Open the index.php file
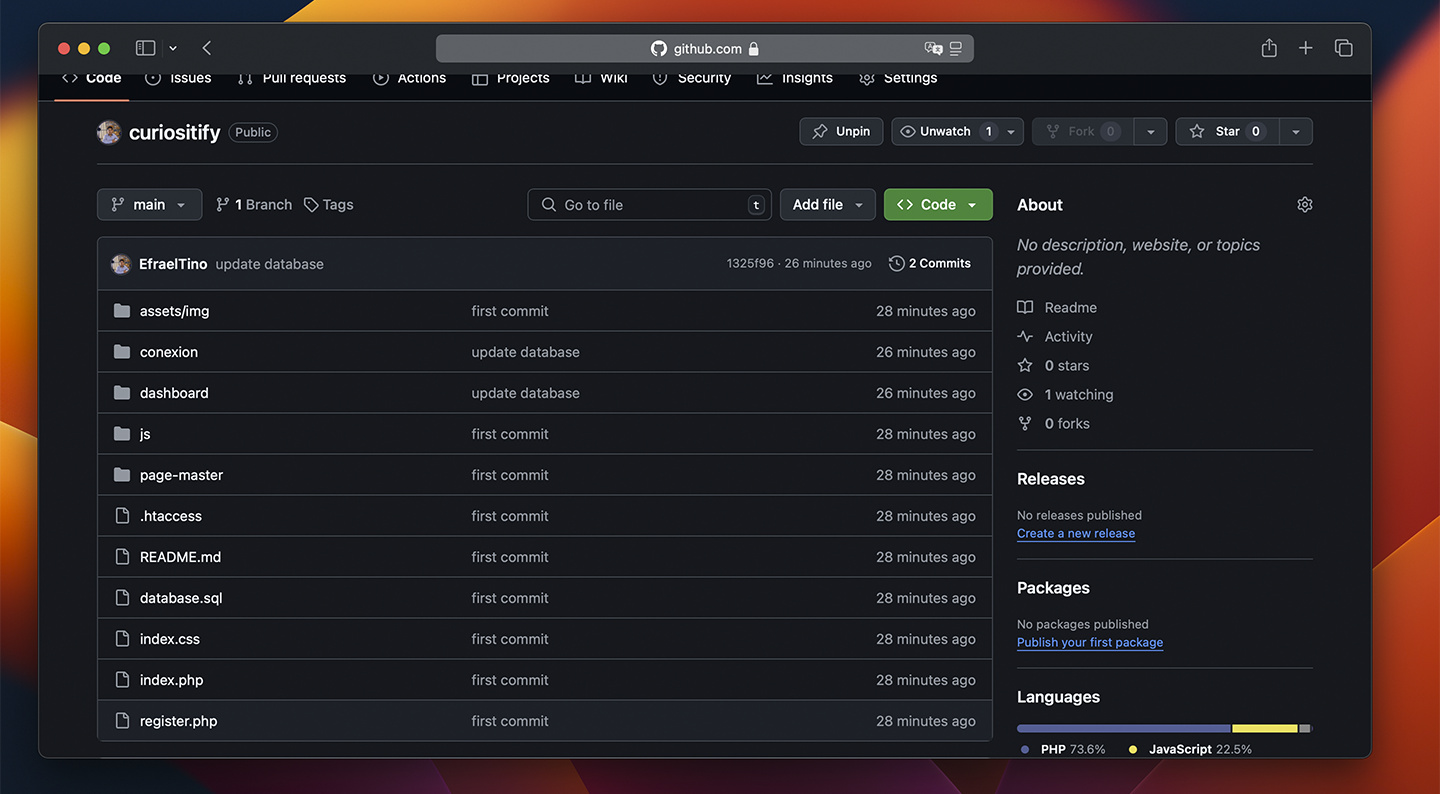This screenshot has height=794, width=1440. (172, 680)
